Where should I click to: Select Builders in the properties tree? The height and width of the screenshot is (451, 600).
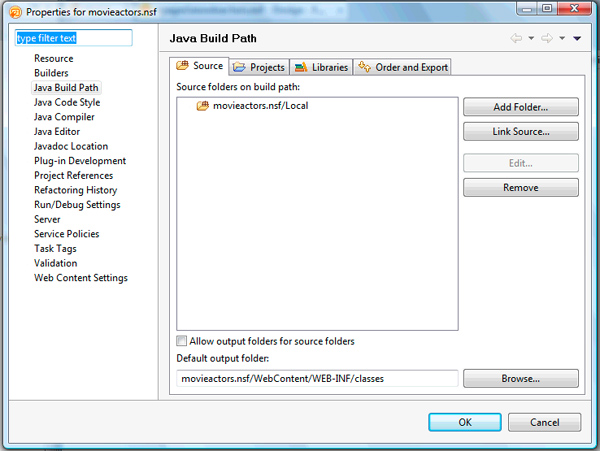point(51,73)
